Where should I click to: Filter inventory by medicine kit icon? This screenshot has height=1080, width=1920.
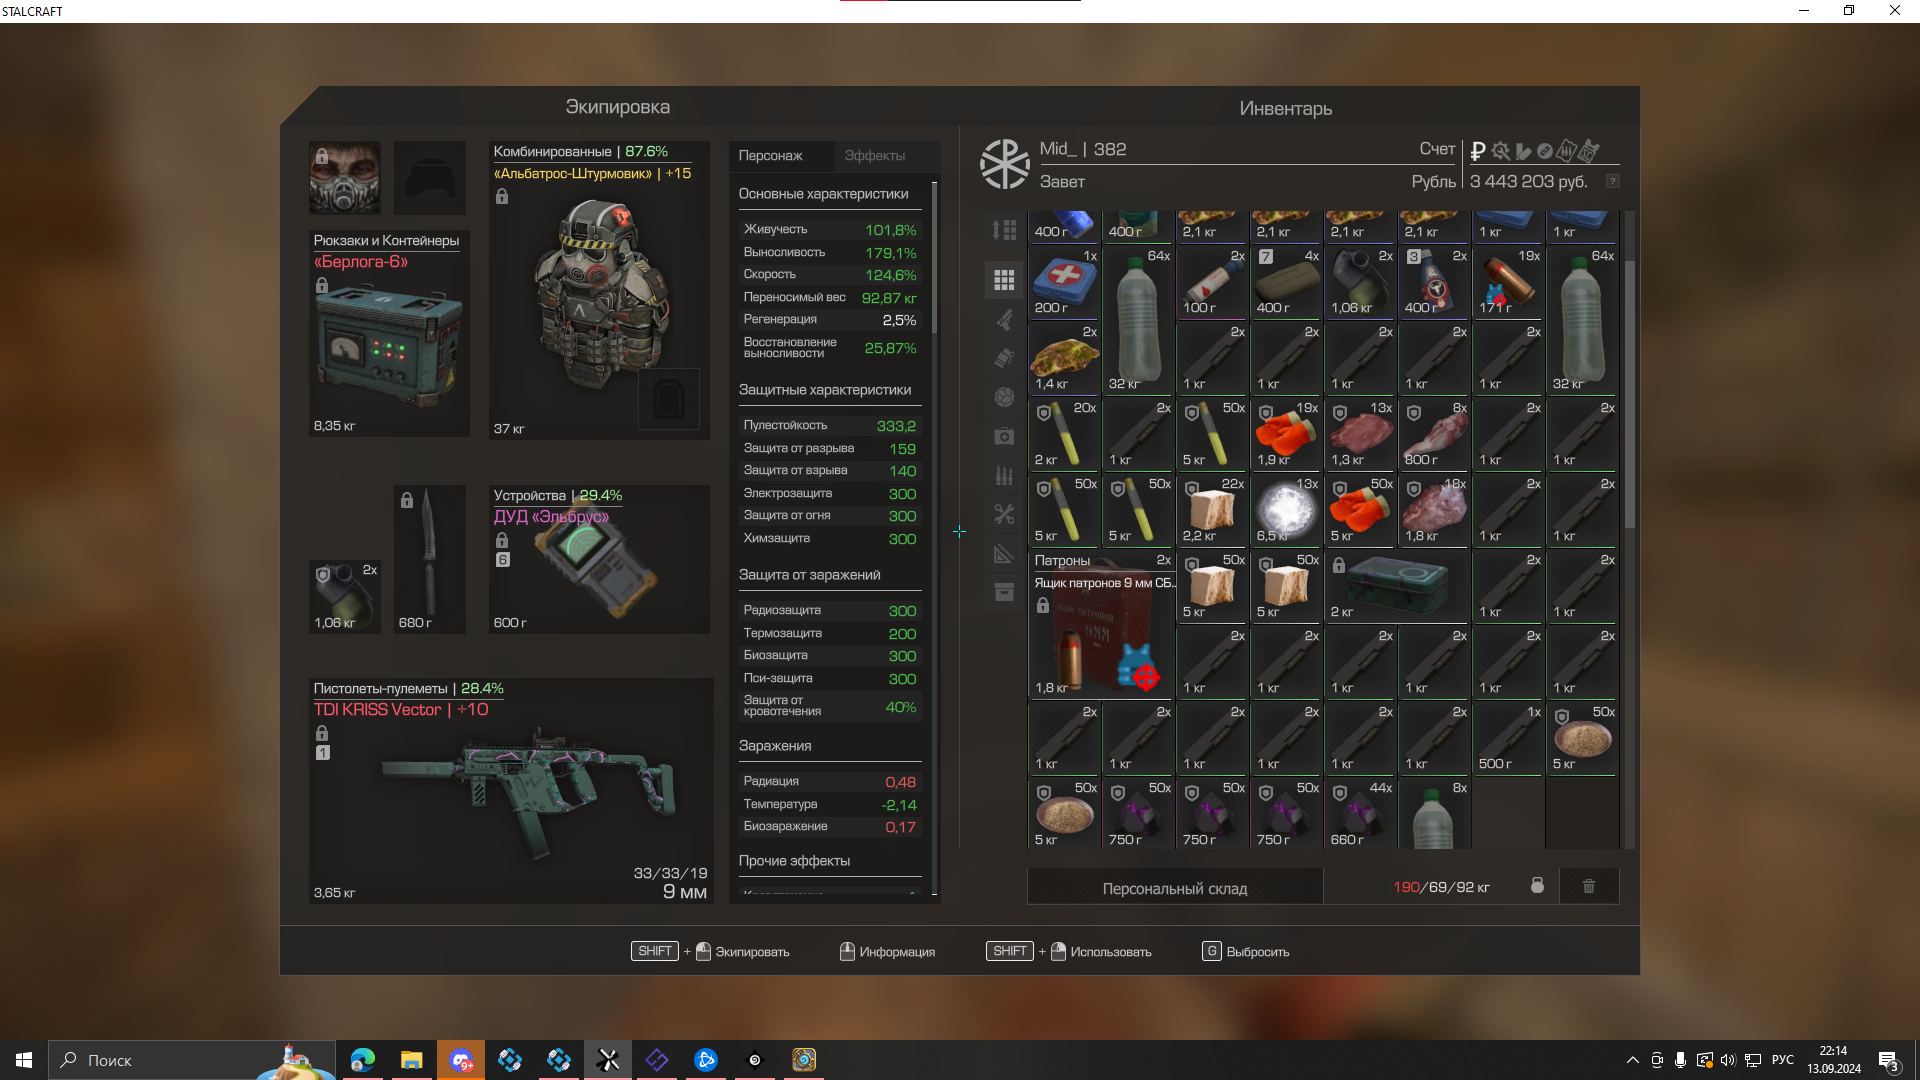tap(1004, 436)
